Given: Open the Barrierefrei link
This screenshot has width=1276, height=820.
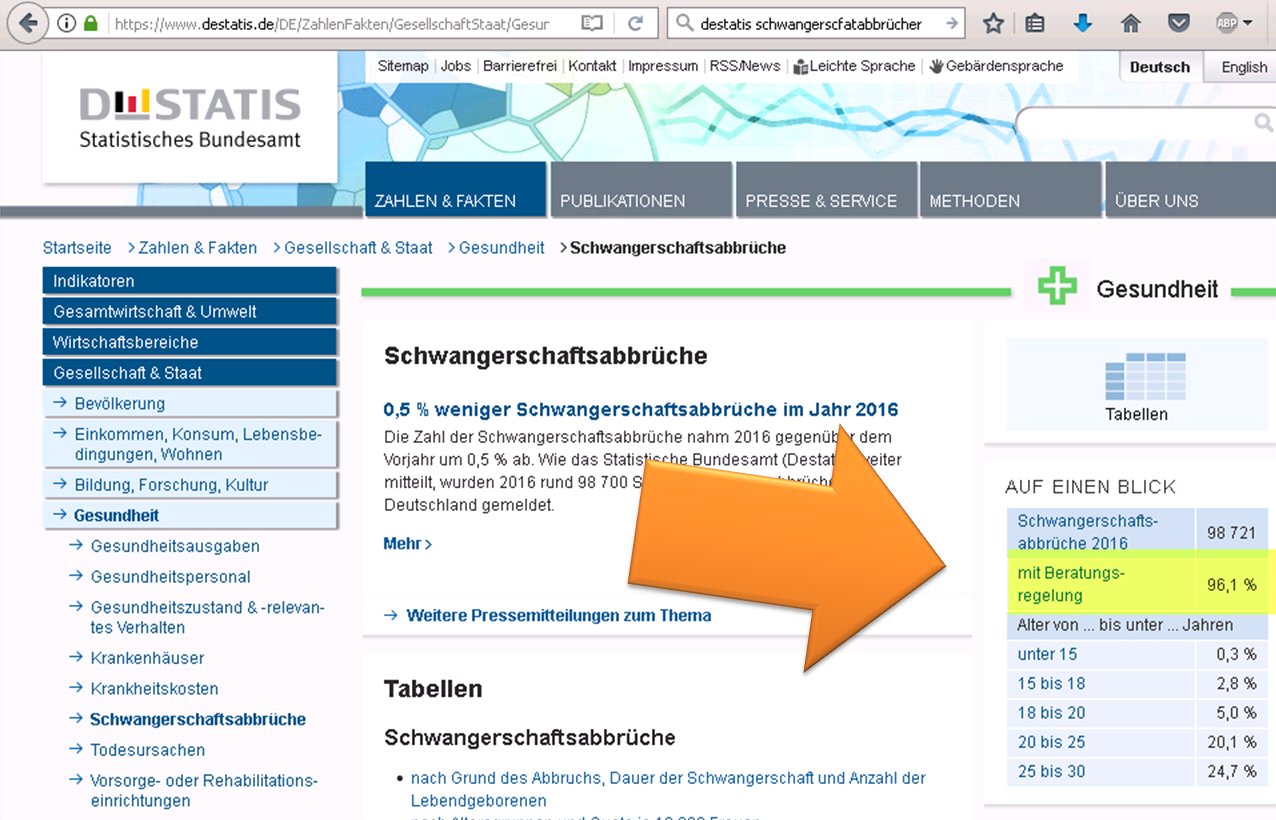Looking at the screenshot, I should [520, 66].
